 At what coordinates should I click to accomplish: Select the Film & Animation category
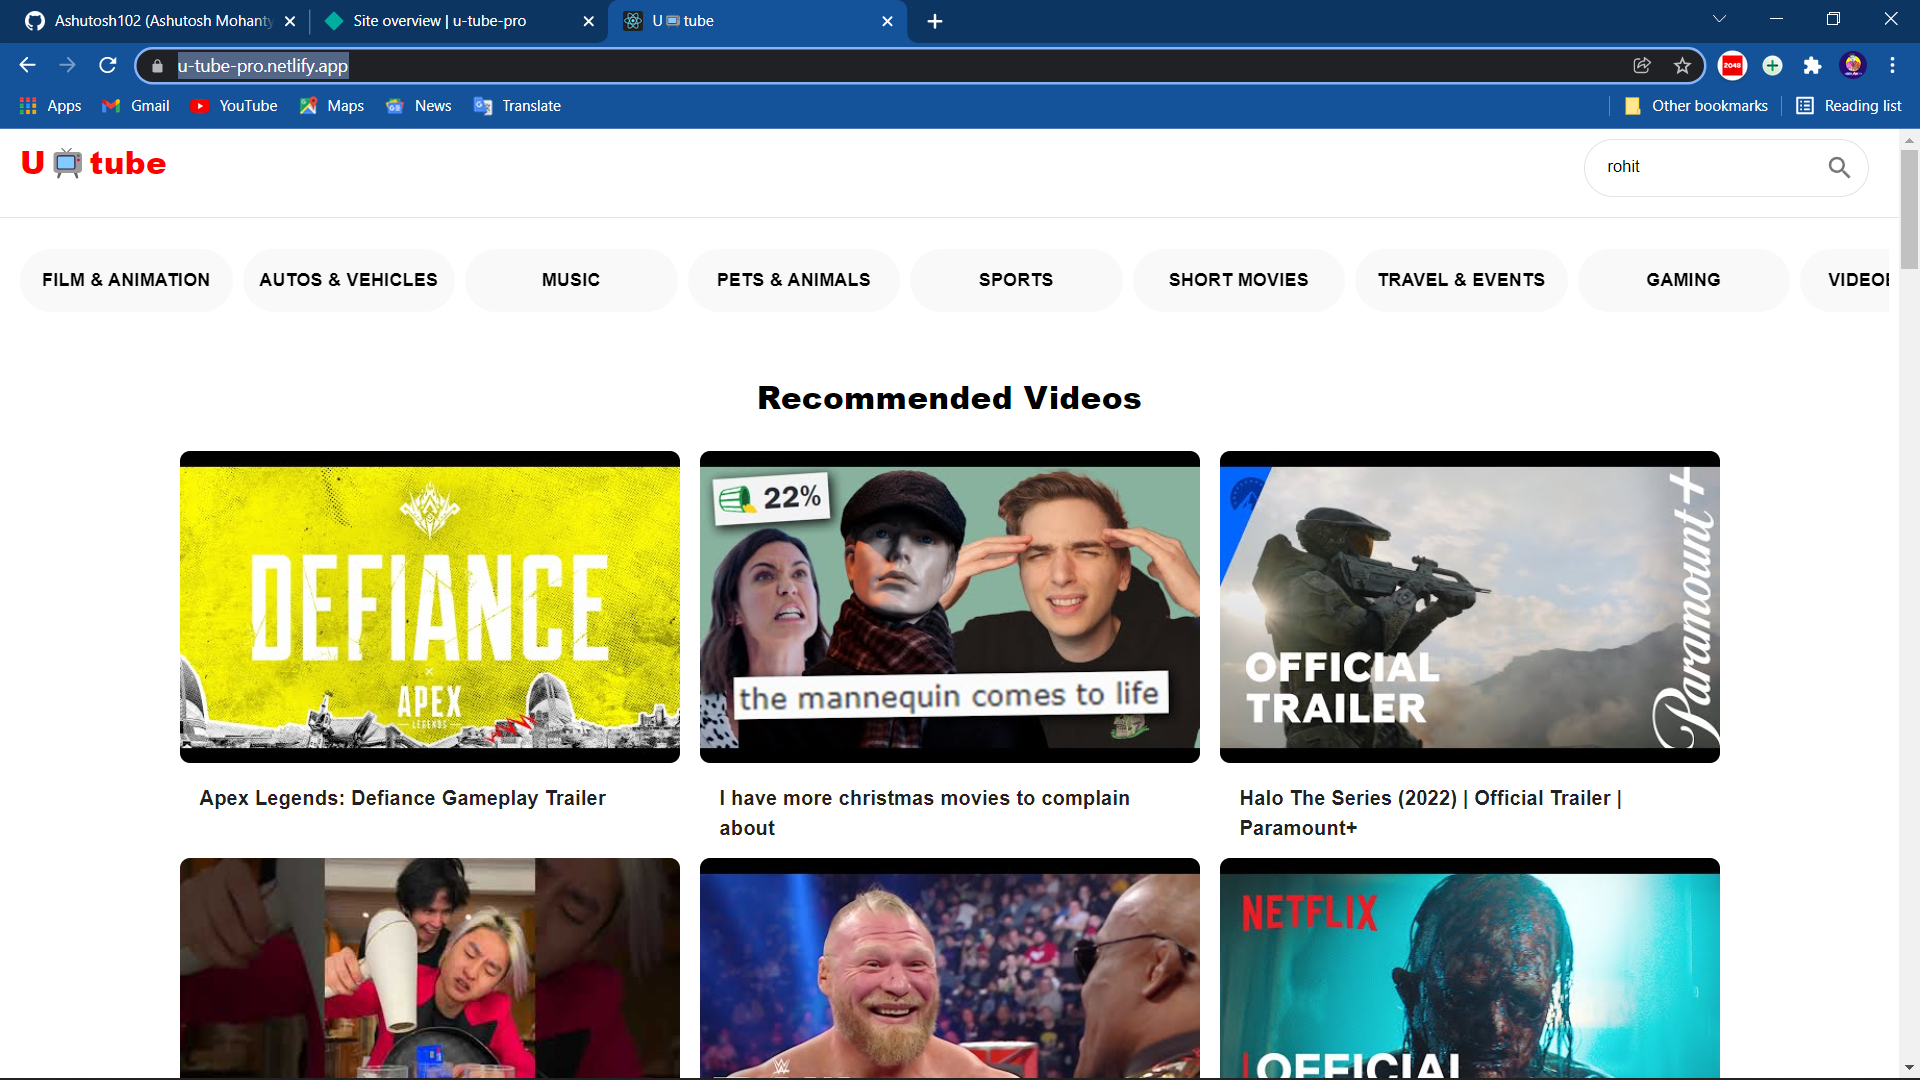(126, 280)
